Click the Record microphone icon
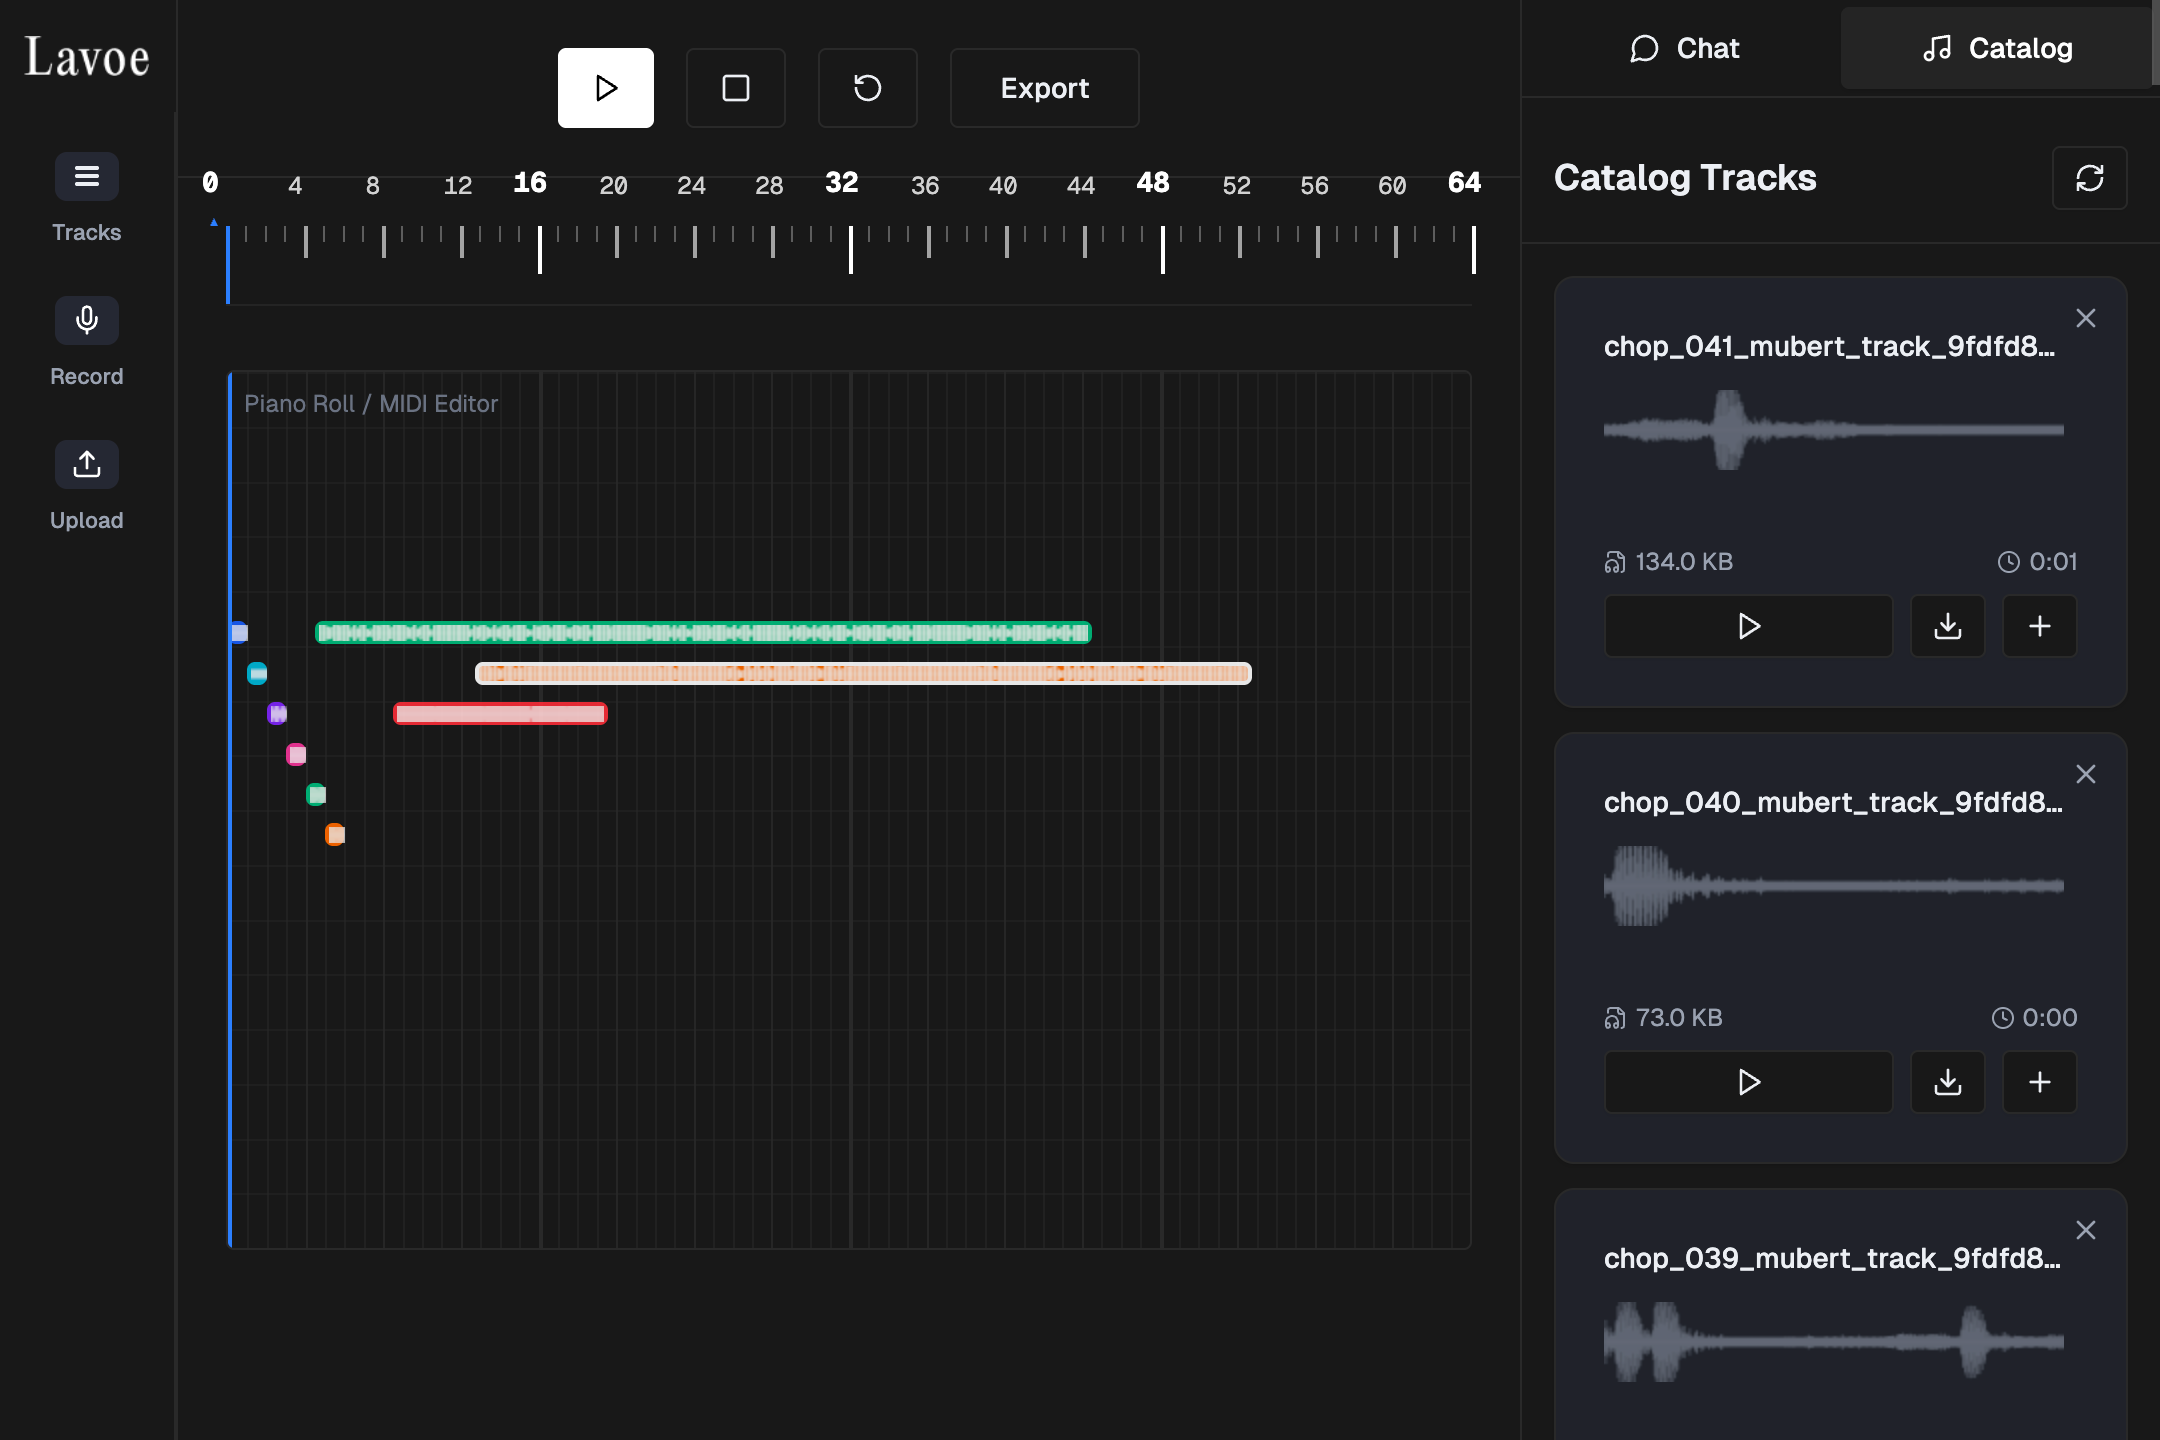Viewport: 2160px width, 1440px height. tap(86, 321)
